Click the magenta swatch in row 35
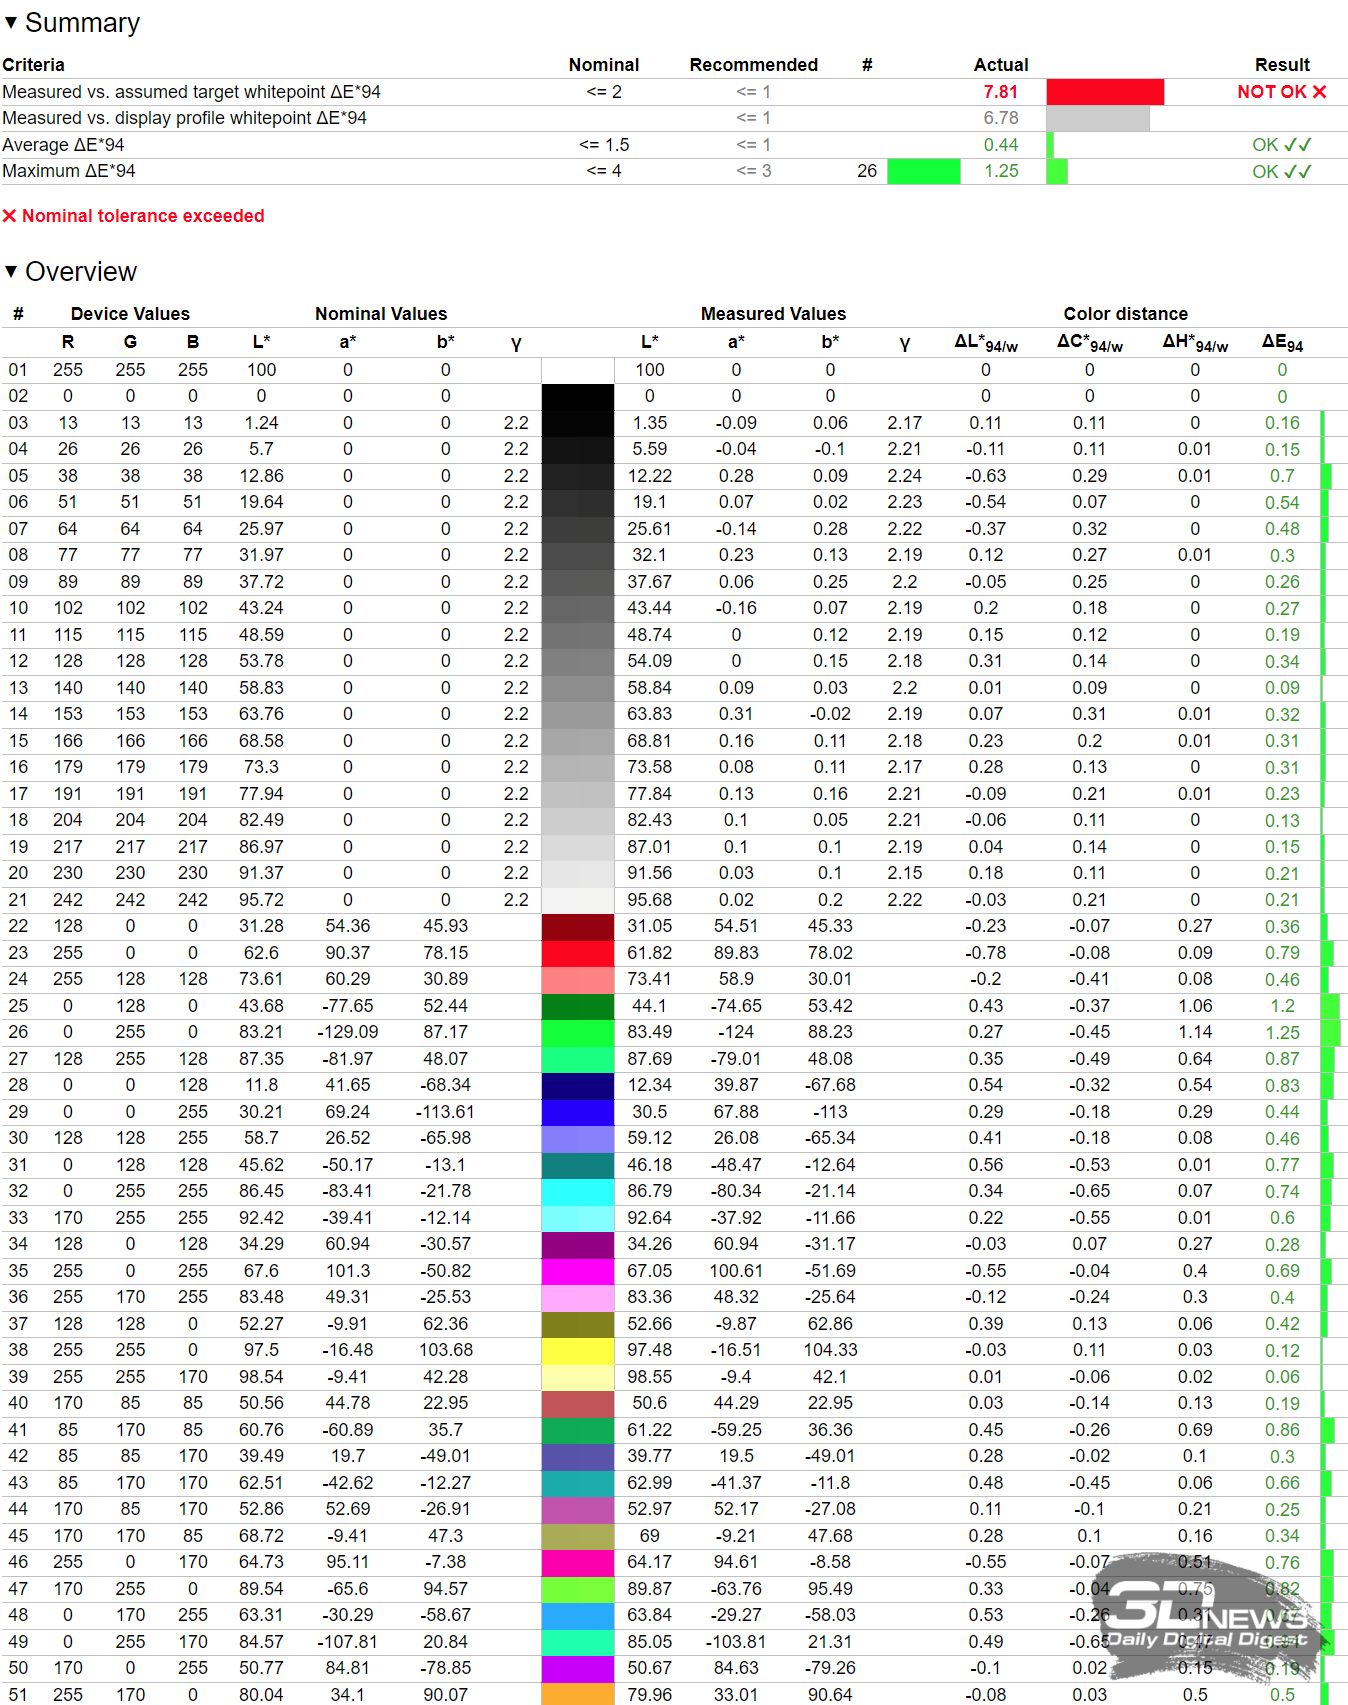 (578, 1271)
